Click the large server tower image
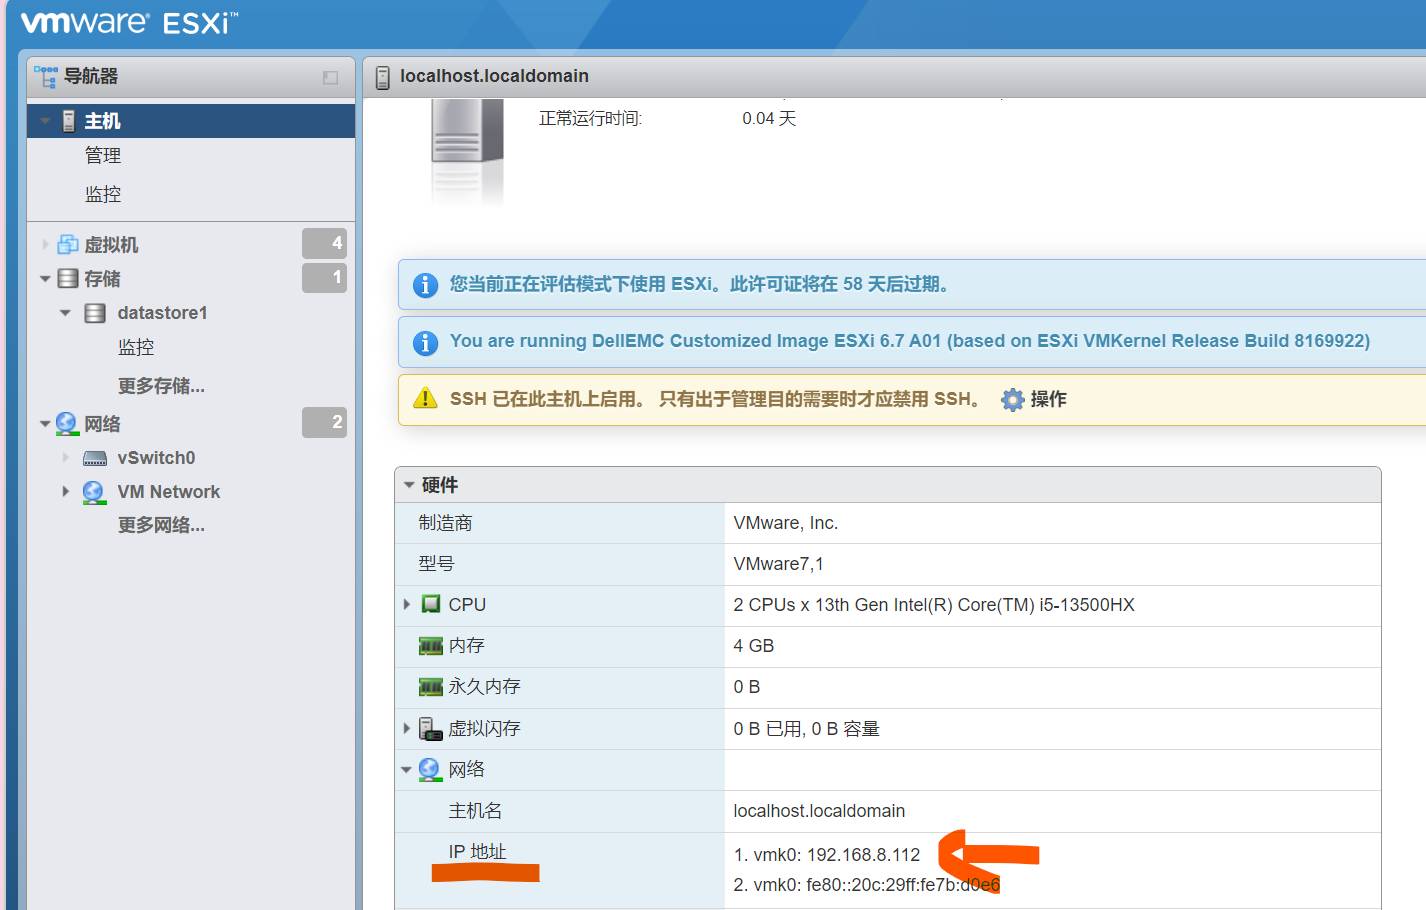 [x=467, y=150]
